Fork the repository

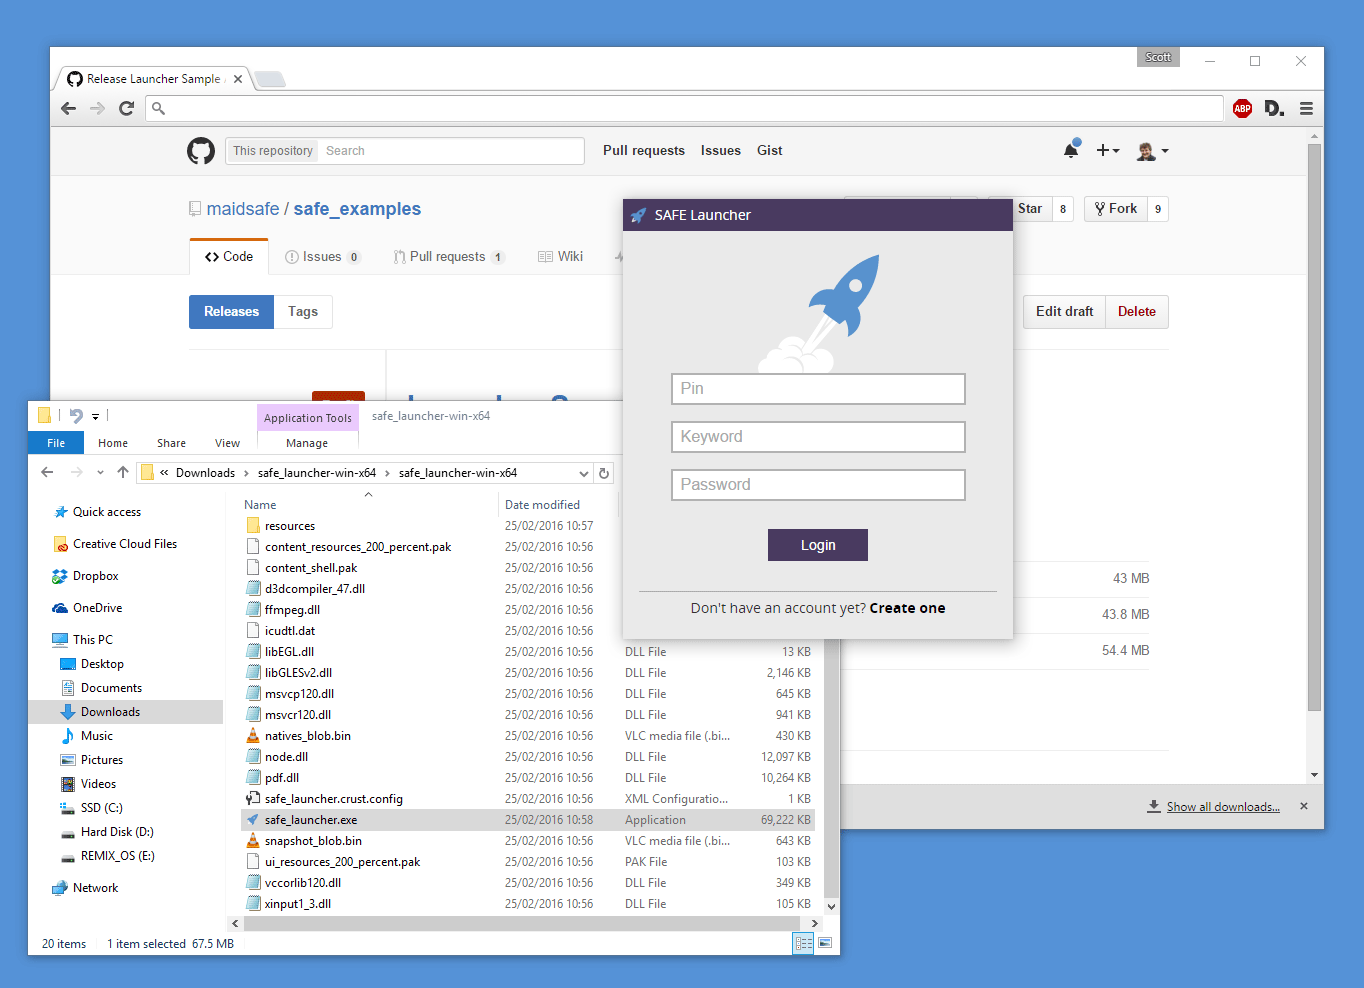(x=1116, y=209)
